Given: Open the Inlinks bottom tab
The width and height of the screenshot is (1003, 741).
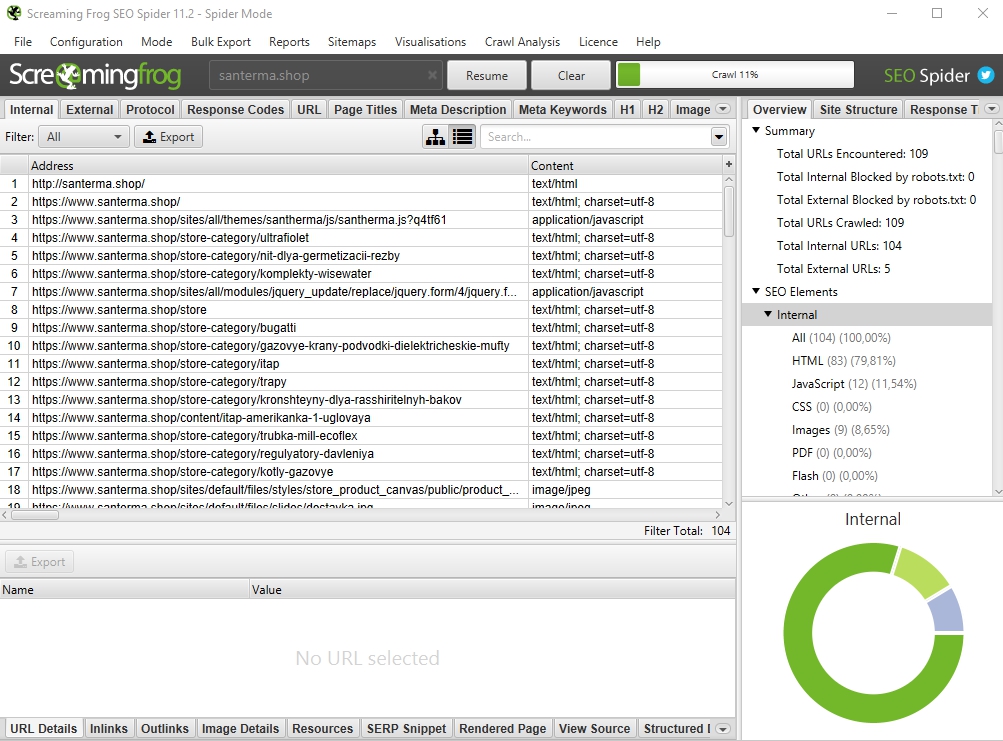Looking at the screenshot, I should [x=109, y=729].
